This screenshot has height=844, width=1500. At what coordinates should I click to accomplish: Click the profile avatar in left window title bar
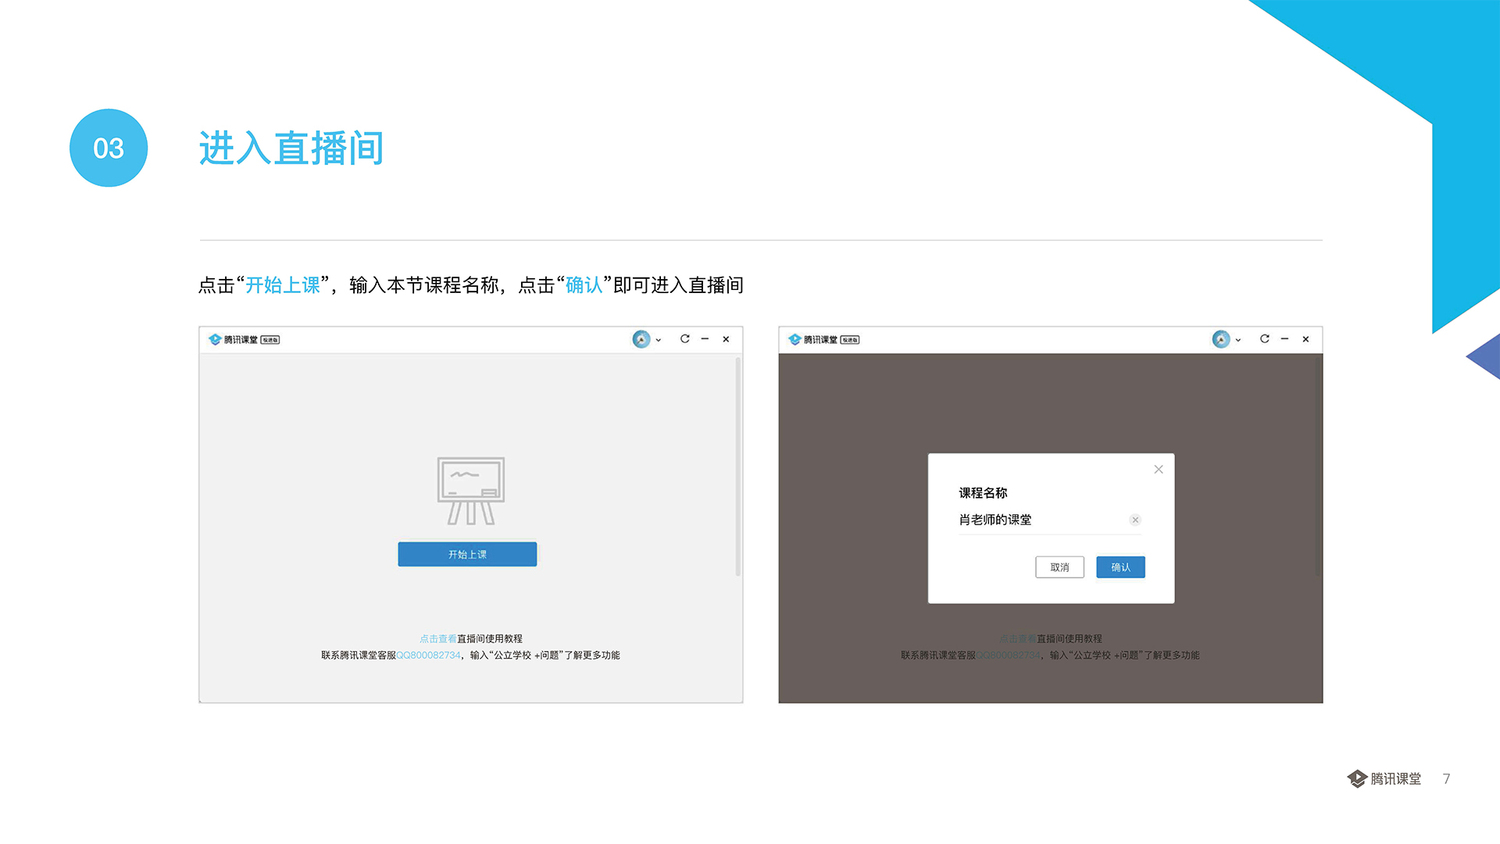pyautogui.click(x=641, y=340)
